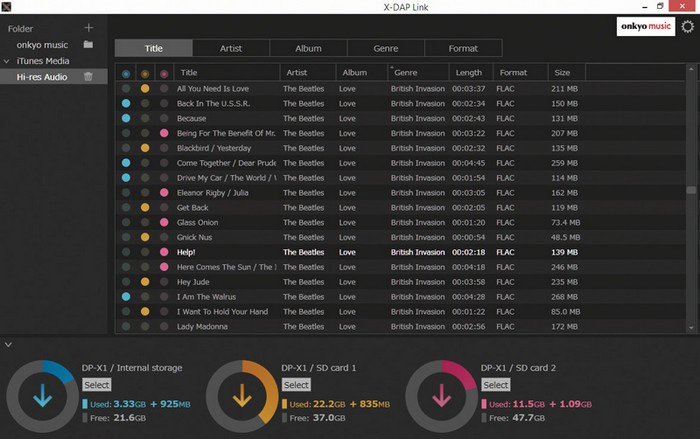This screenshot has height=439, width=700.
Task: Click pink header dot for SD card 2 column
Action: click(164, 74)
